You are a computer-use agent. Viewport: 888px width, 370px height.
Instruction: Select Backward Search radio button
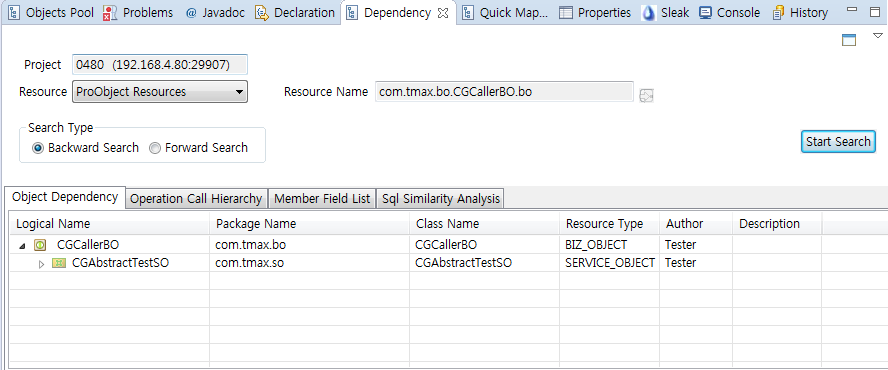tap(37, 148)
